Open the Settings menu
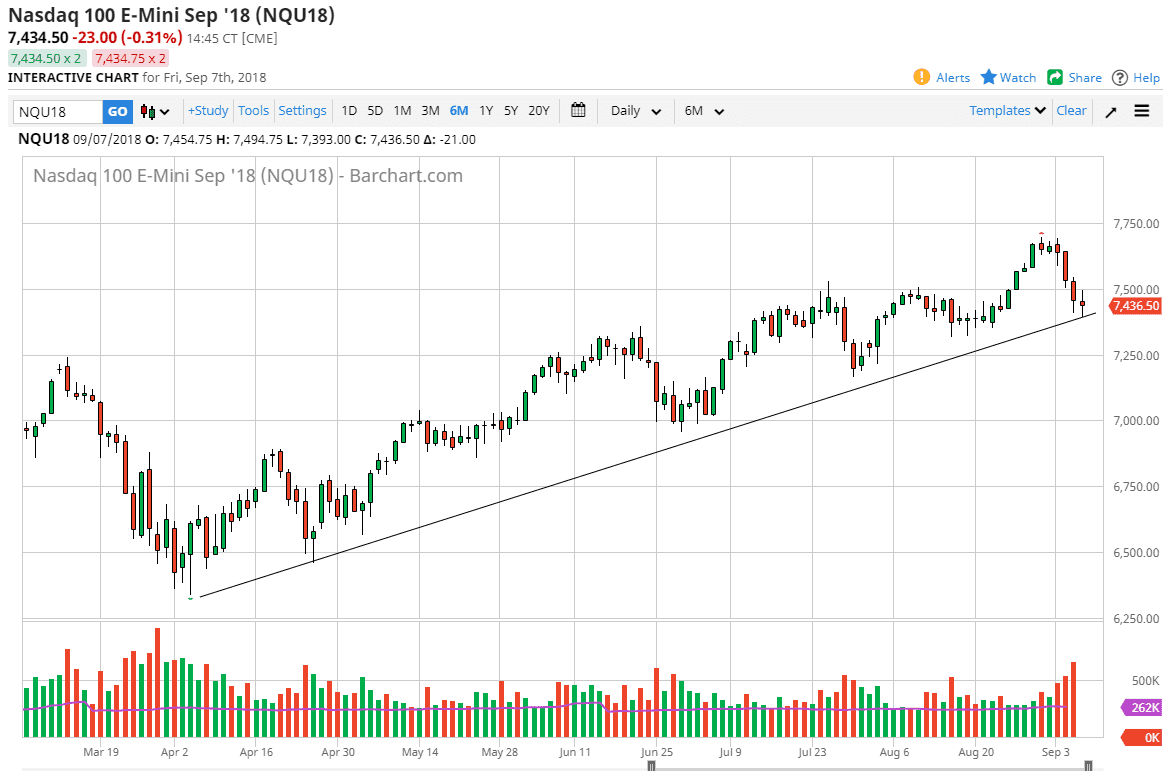The height and width of the screenshot is (771, 1170). [302, 111]
